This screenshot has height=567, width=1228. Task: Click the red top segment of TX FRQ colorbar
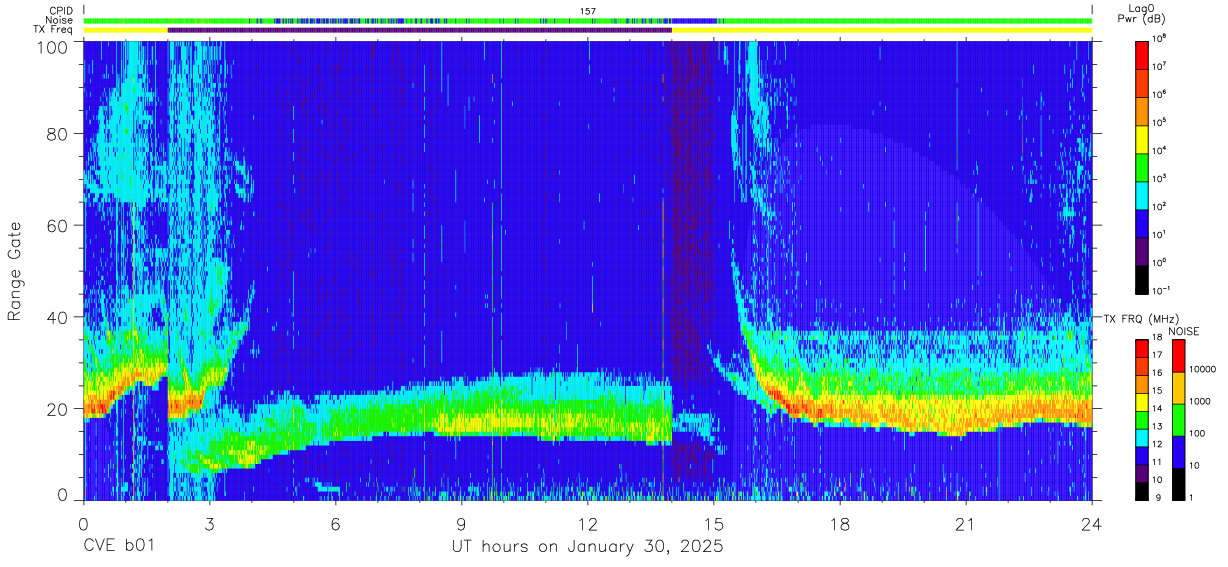pos(1143,348)
